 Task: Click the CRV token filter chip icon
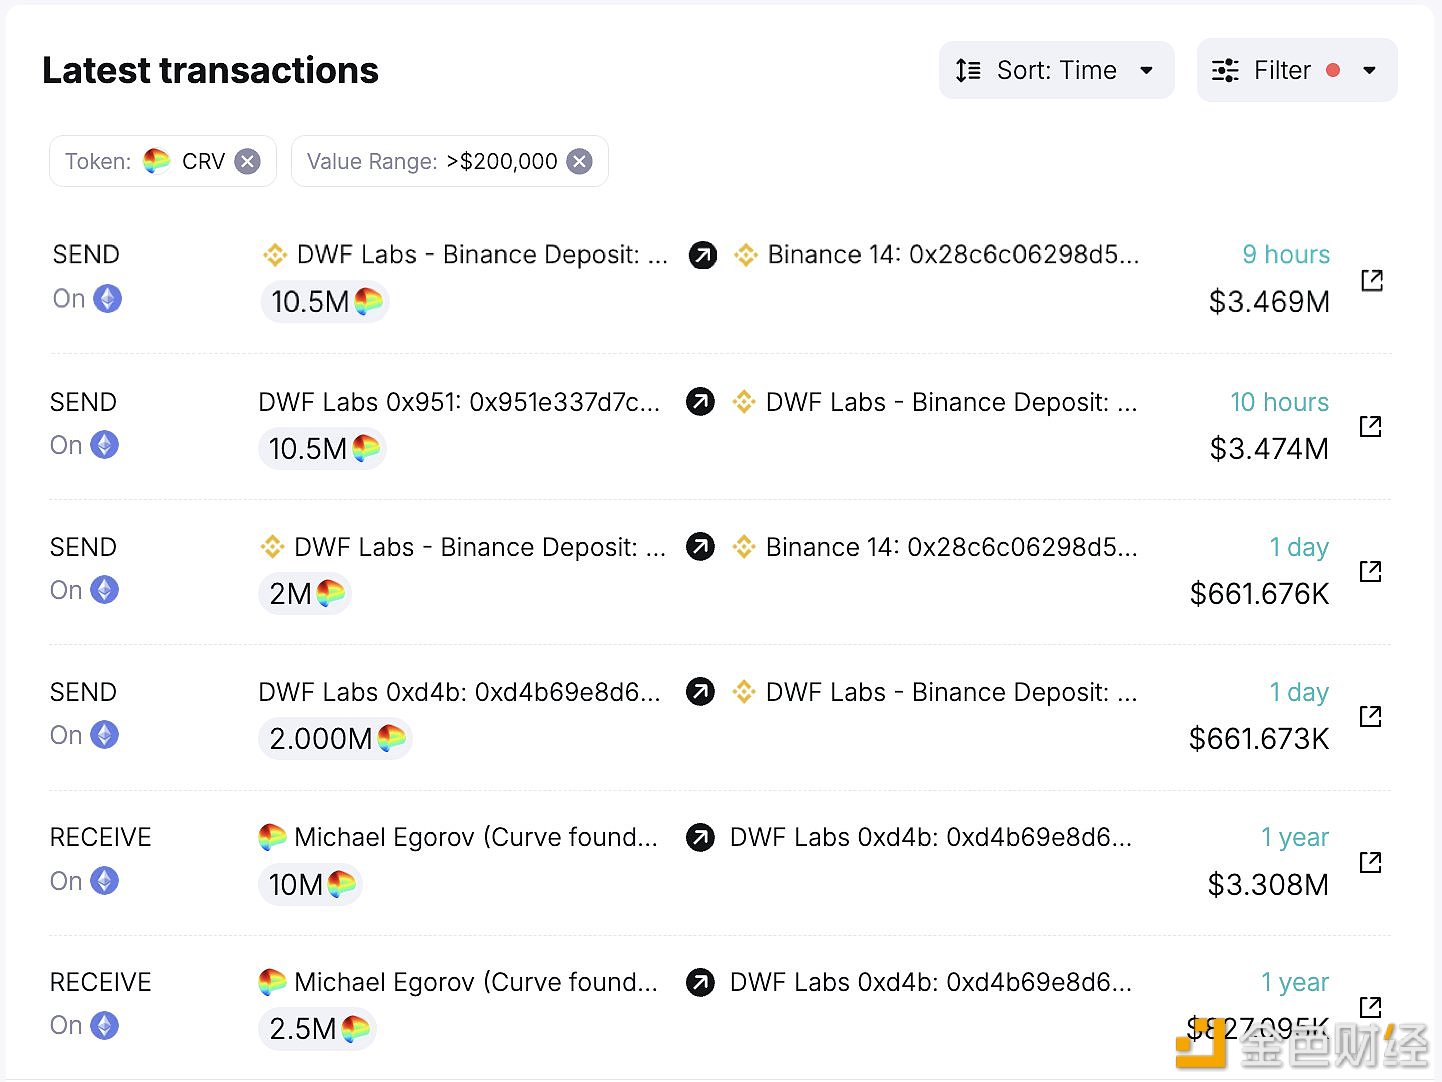157,161
